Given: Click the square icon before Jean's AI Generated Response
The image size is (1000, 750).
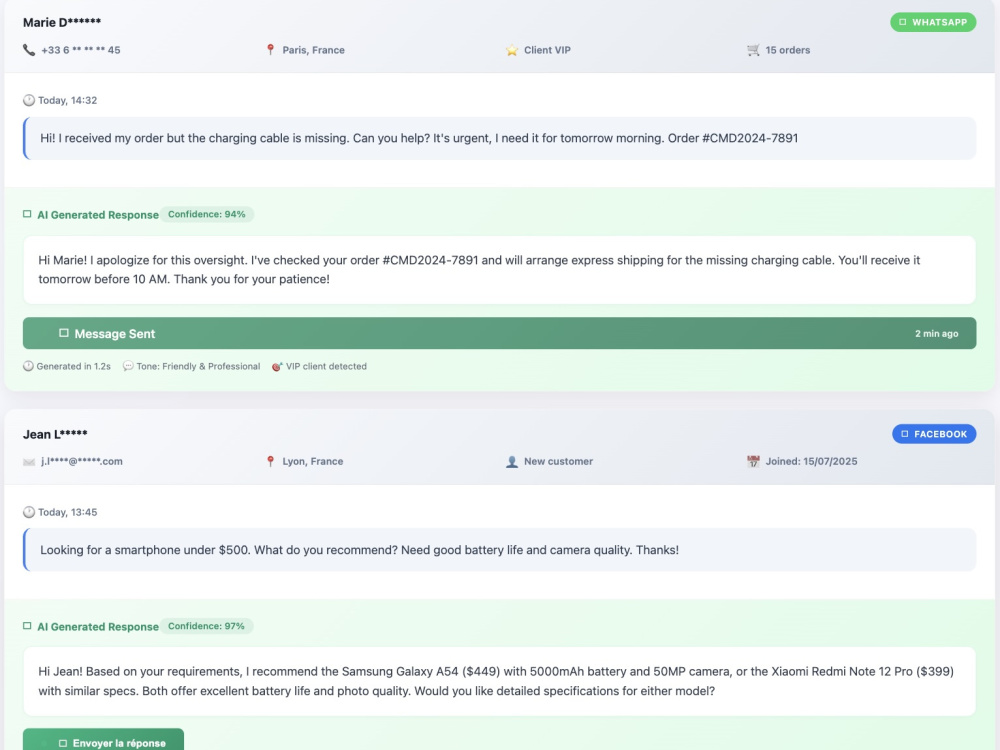Looking at the screenshot, I should (x=27, y=626).
